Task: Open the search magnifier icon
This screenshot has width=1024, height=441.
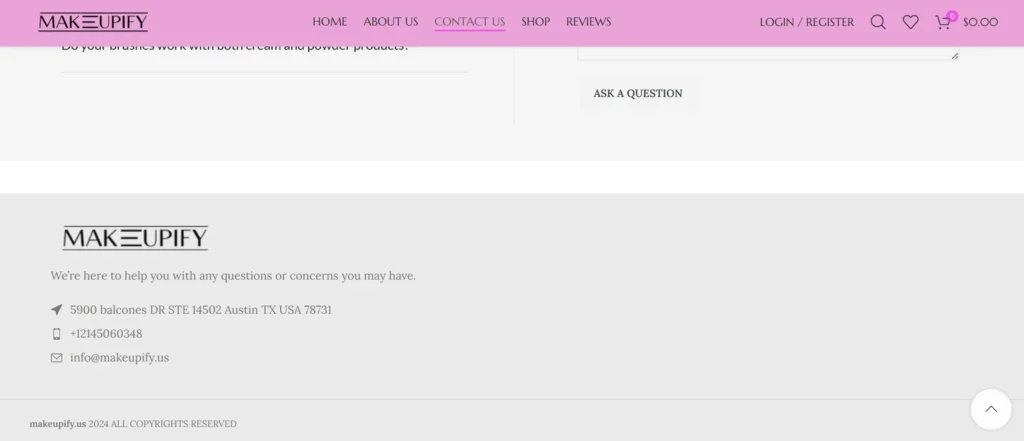Action: [878, 22]
